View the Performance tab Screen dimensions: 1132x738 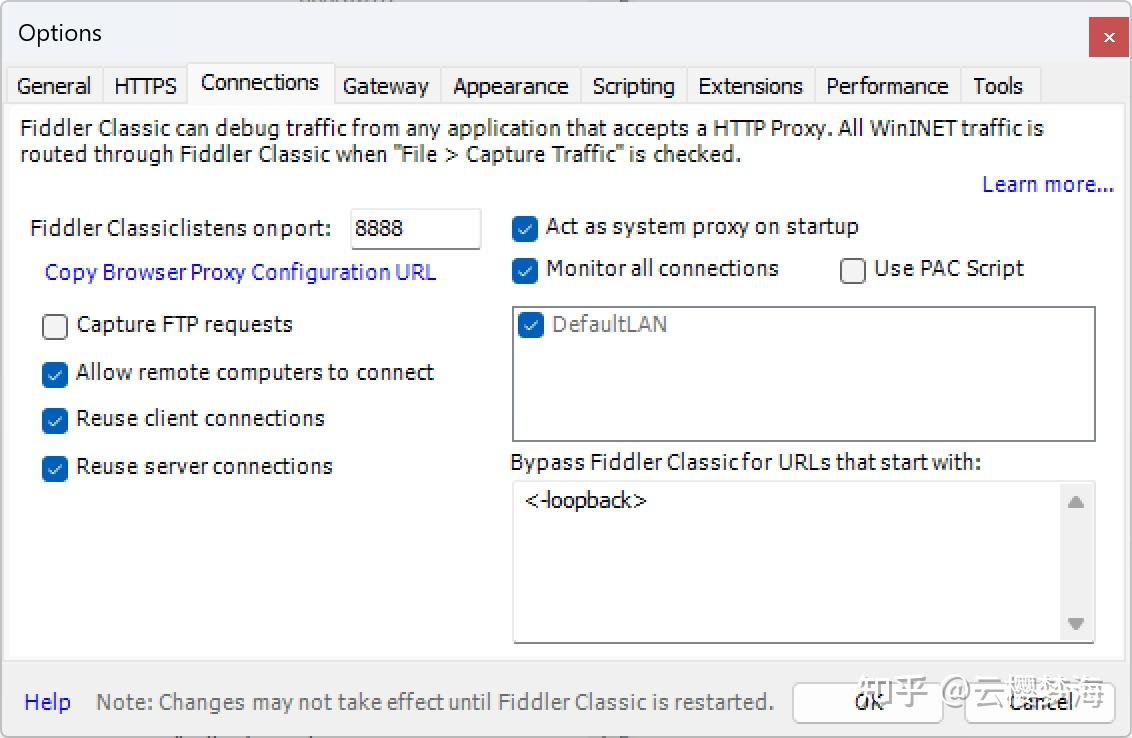(887, 86)
